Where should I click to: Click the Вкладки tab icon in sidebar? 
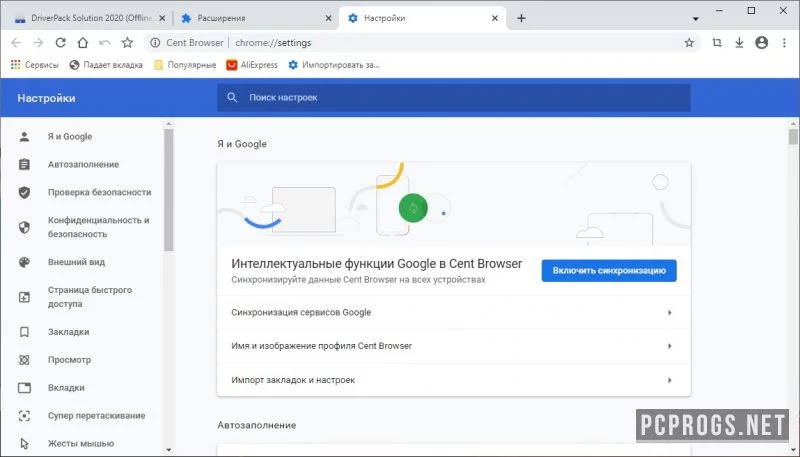(24, 388)
